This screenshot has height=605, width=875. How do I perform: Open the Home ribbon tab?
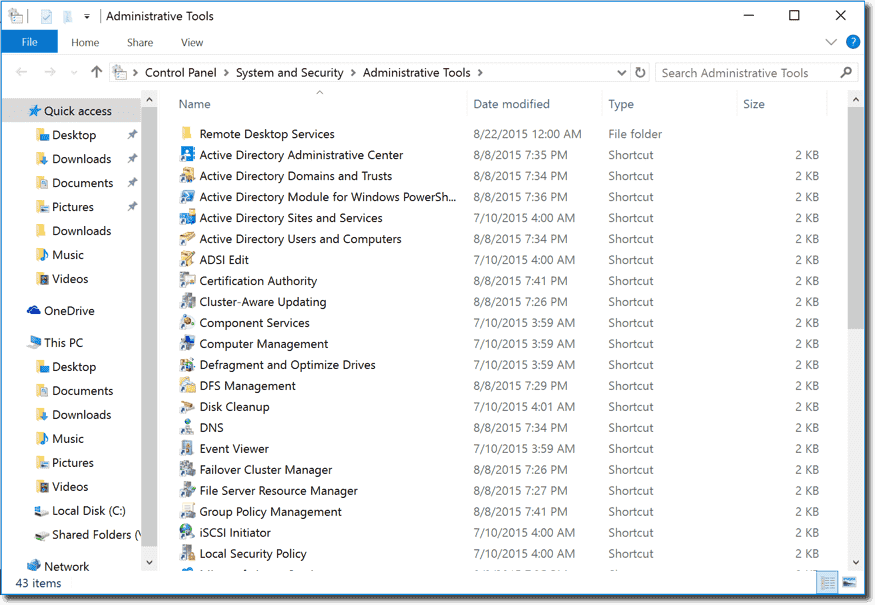pyautogui.click(x=85, y=42)
